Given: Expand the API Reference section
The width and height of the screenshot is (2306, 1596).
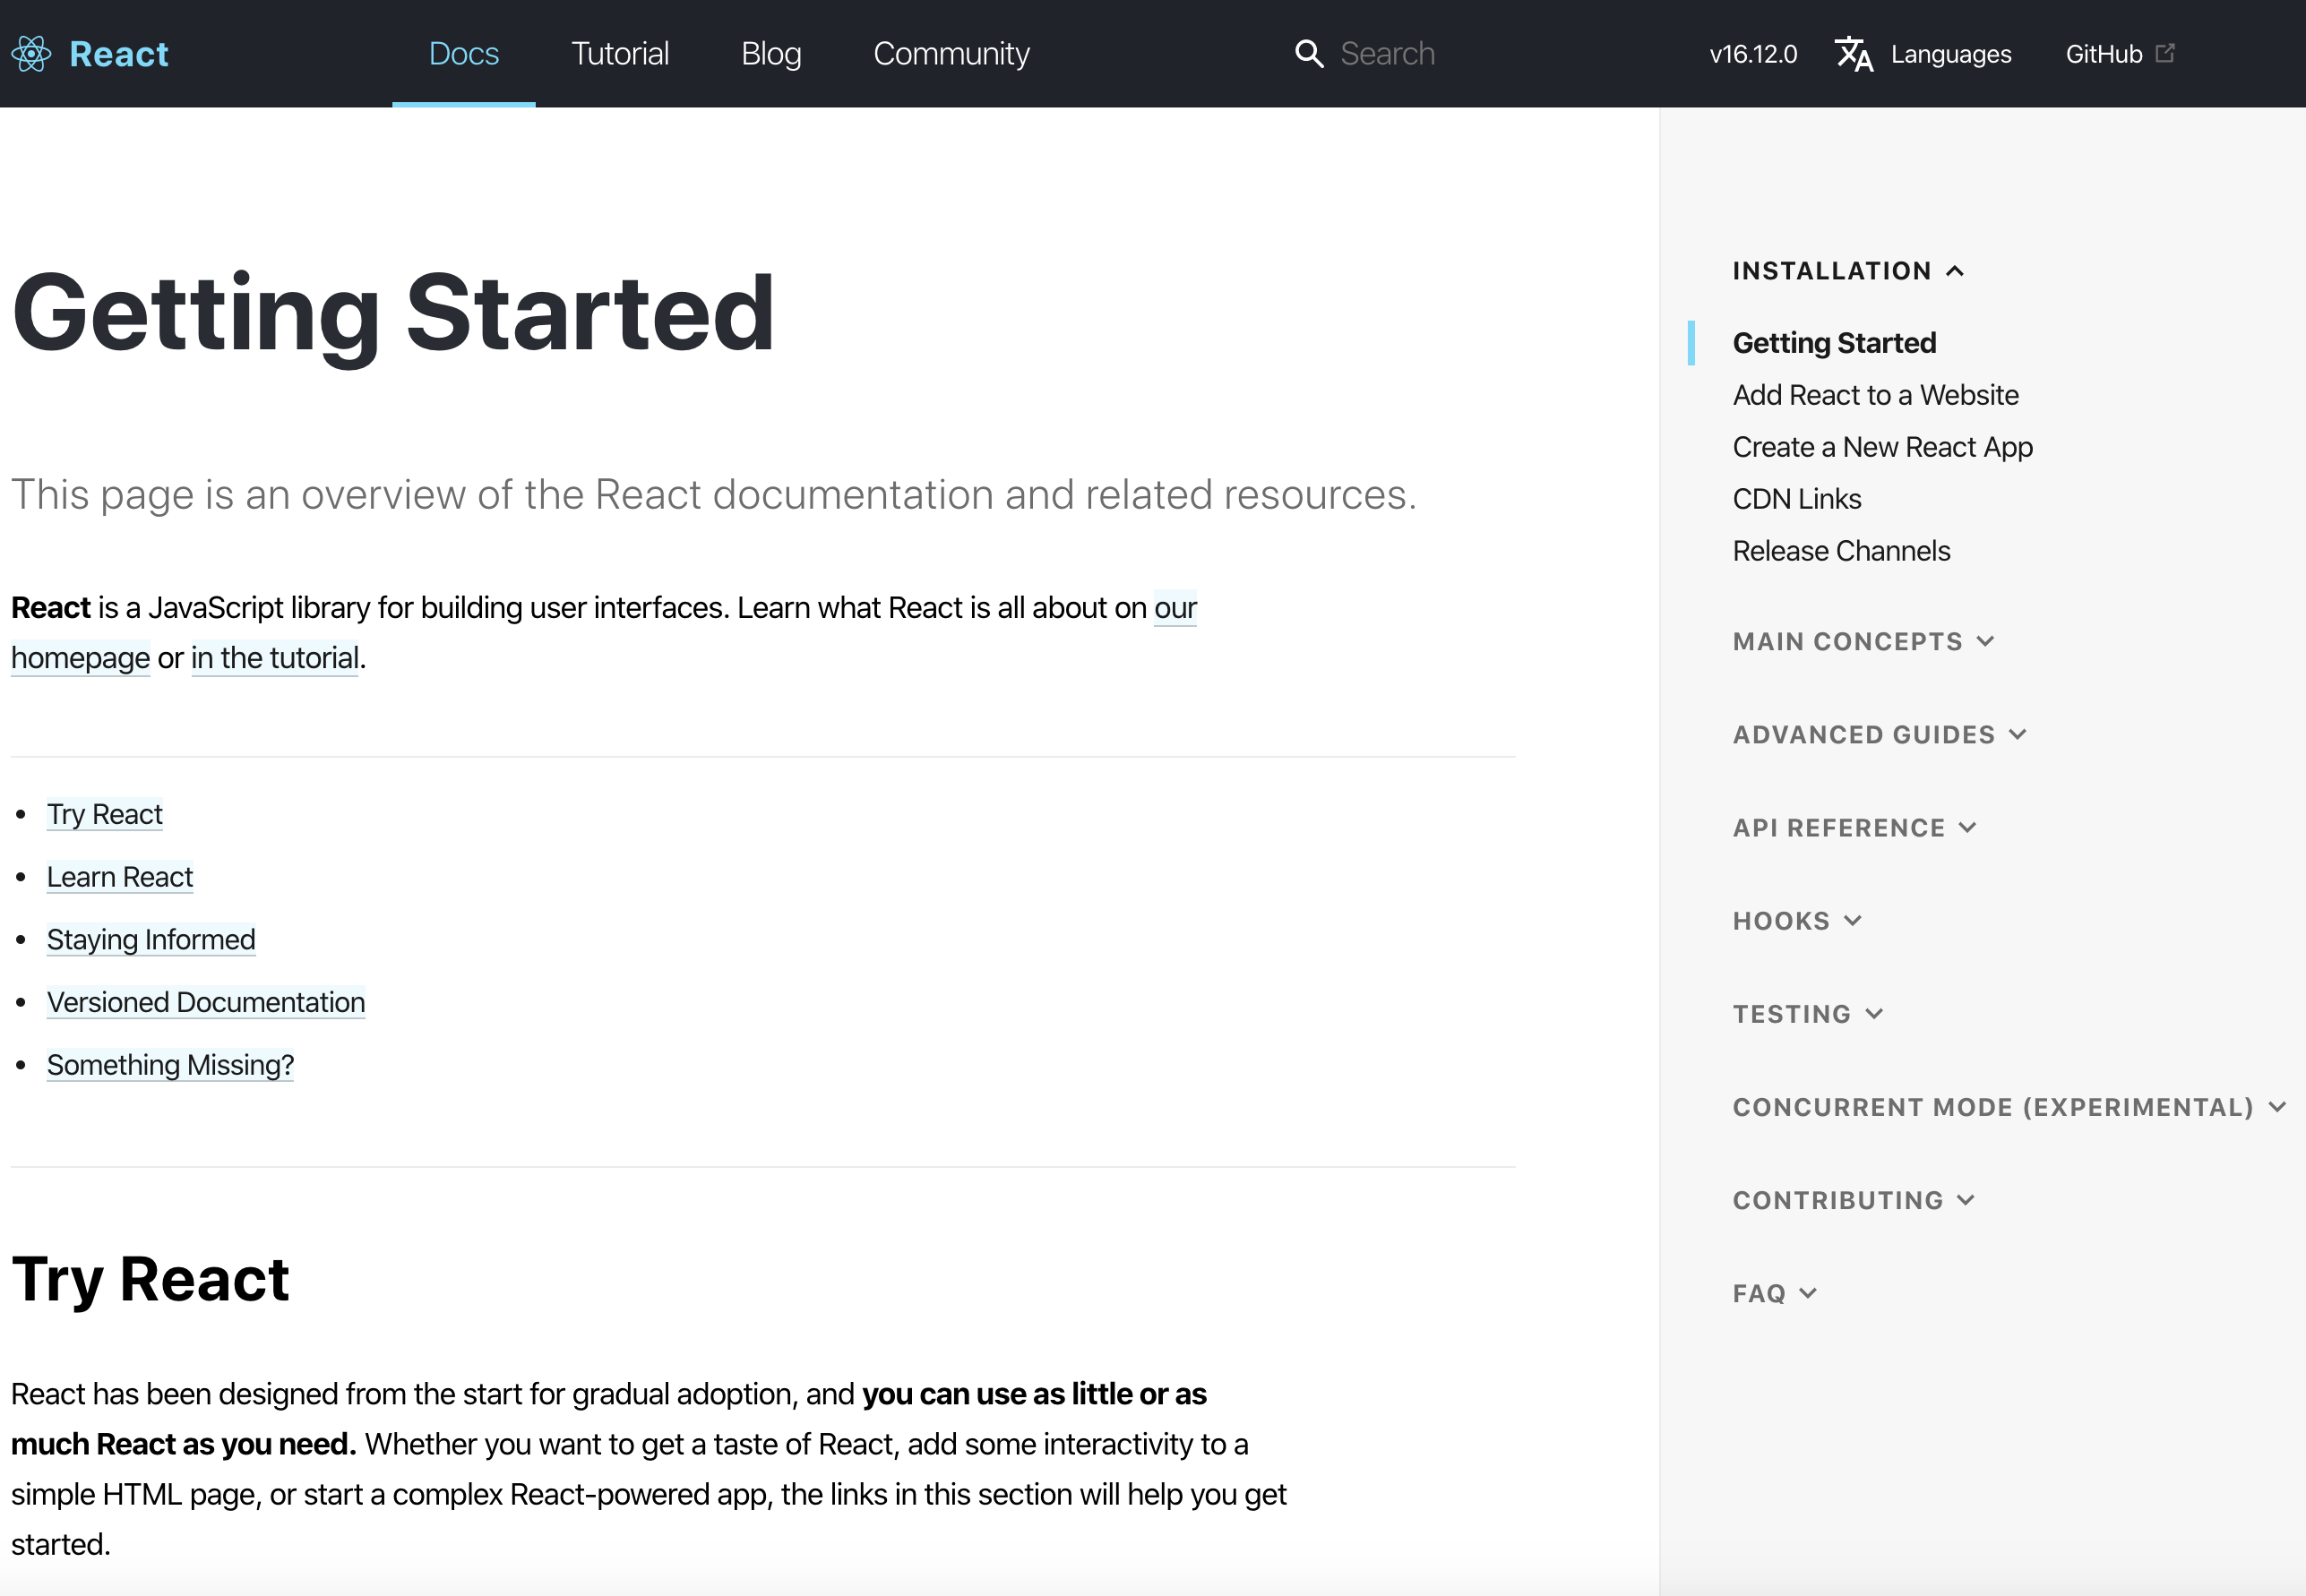Looking at the screenshot, I should pos(1855,827).
